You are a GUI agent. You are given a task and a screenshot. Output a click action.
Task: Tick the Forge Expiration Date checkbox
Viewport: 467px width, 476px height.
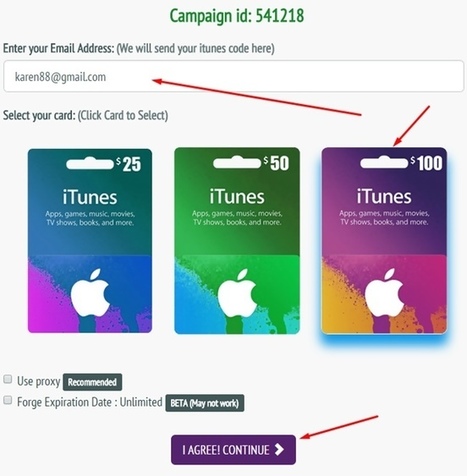coord(8,400)
